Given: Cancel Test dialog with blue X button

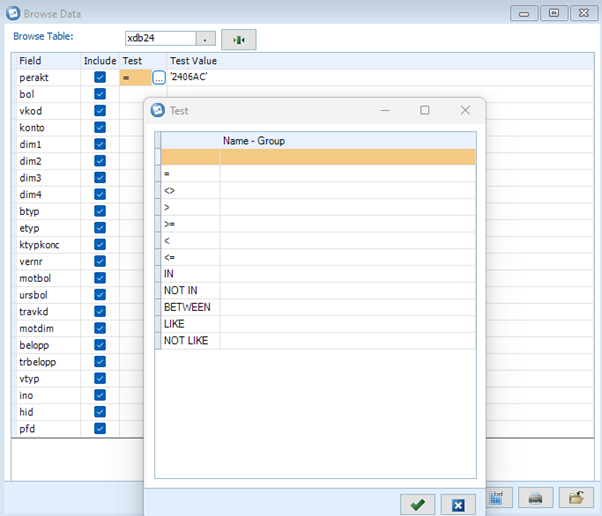Looking at the screenshot, I should point(458,504).
